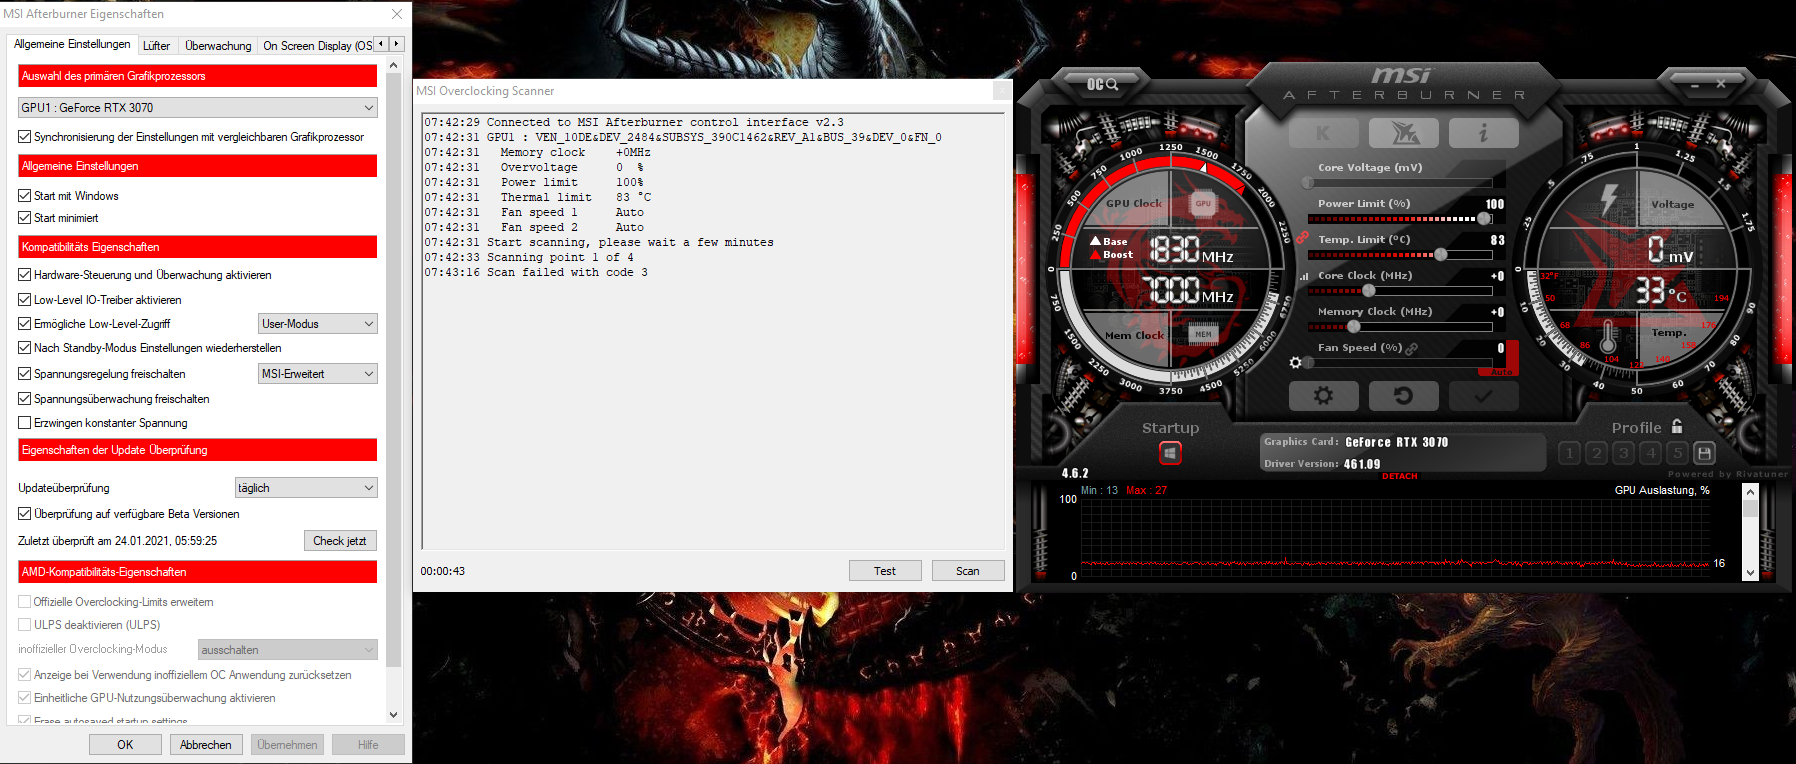The width and height of the screenshot is (1796, 764).
Task: Click Abbrechen to cancel properties
Action: (x=206, y=745)
